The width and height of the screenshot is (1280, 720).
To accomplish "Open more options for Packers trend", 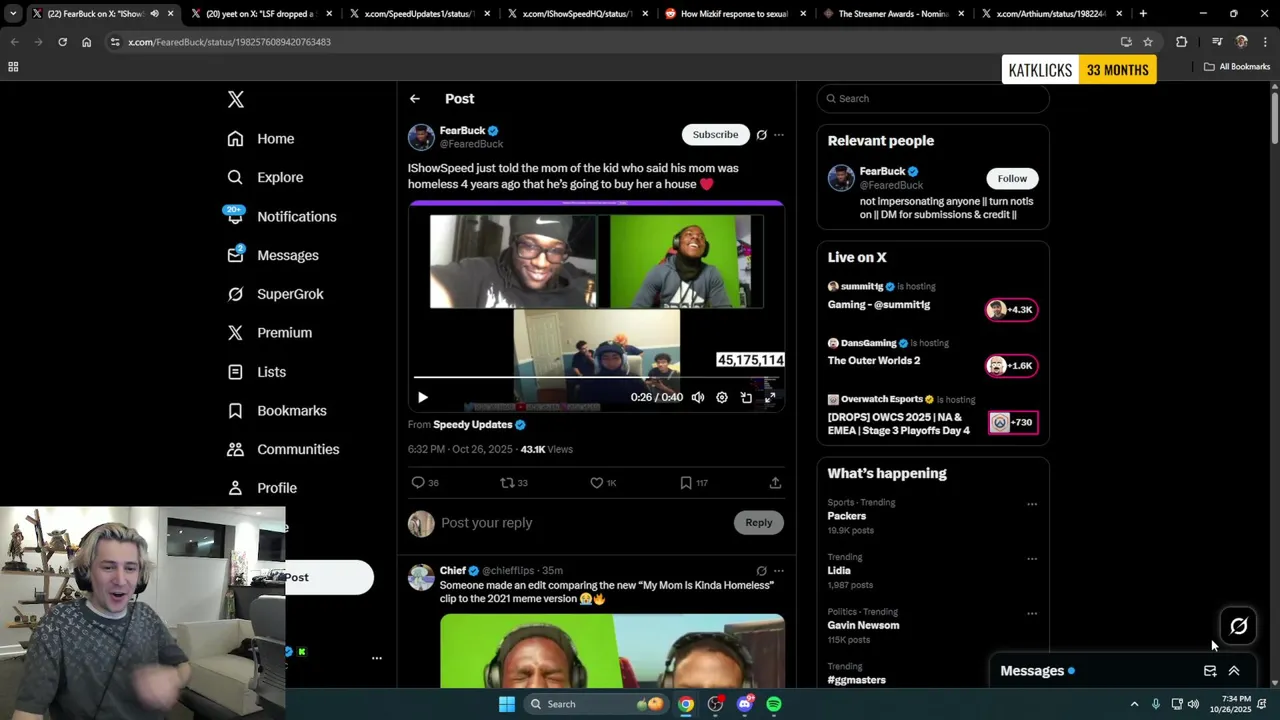I will click(1032, 504).
